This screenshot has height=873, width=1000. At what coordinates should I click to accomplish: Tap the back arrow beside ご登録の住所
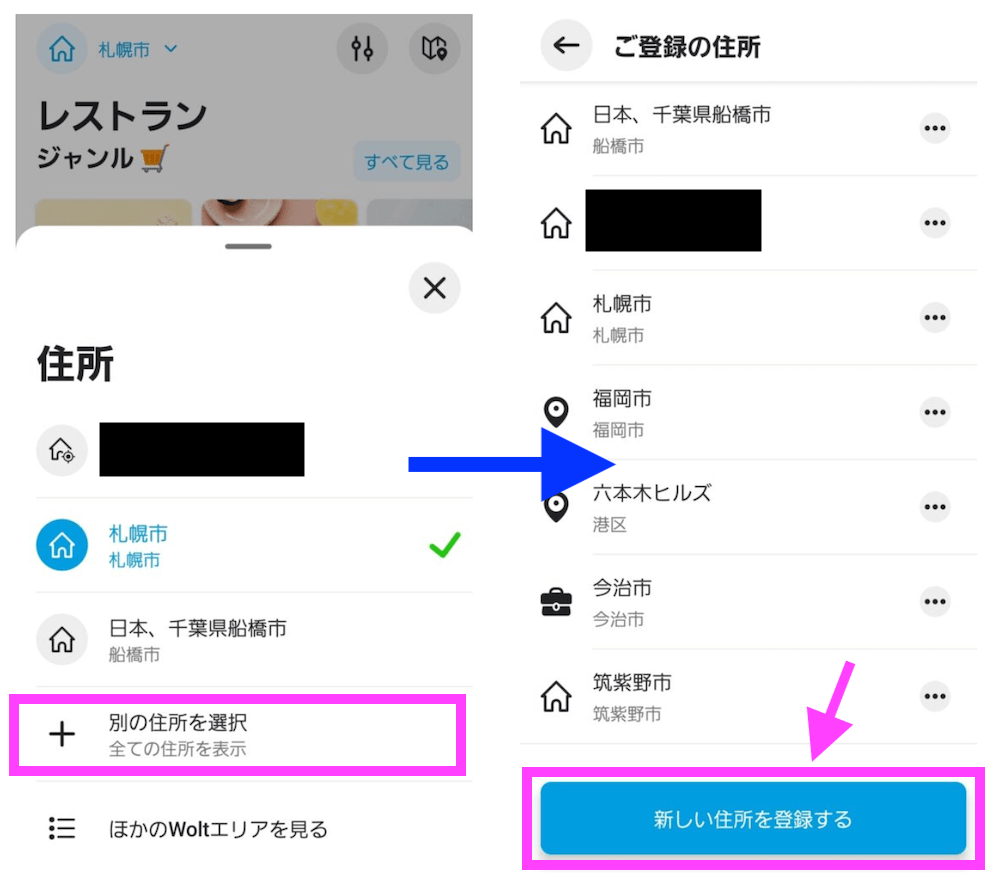(x=566, y=45)
